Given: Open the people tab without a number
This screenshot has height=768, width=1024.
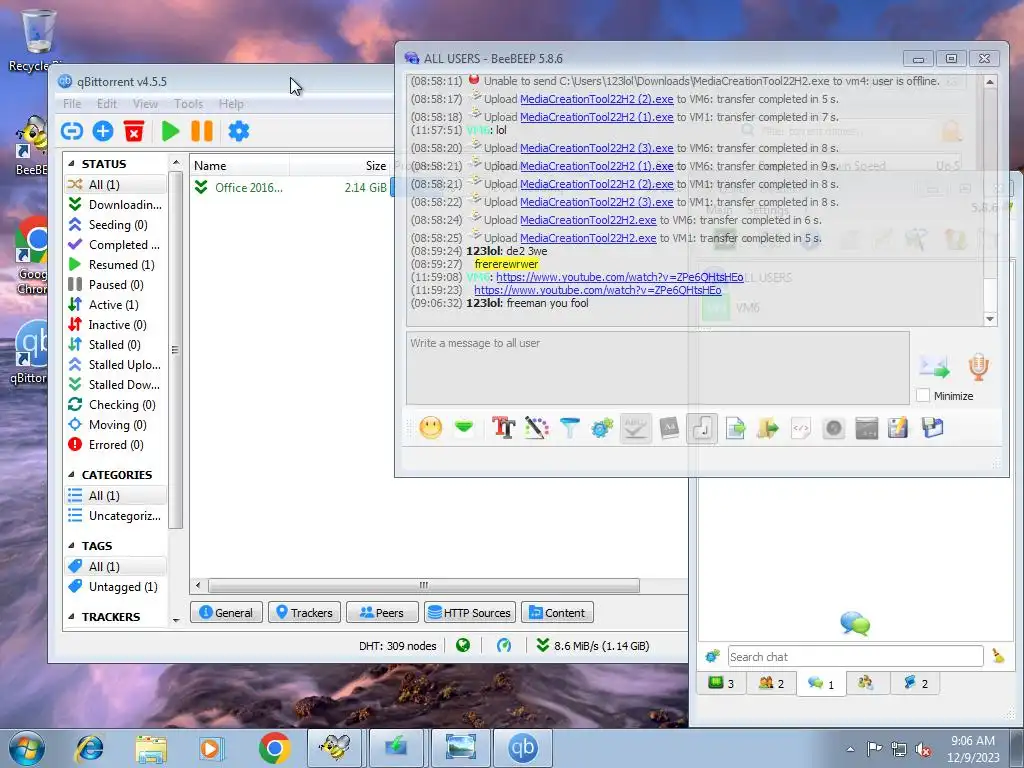Looking at the screenshot, I should [866, 683].
